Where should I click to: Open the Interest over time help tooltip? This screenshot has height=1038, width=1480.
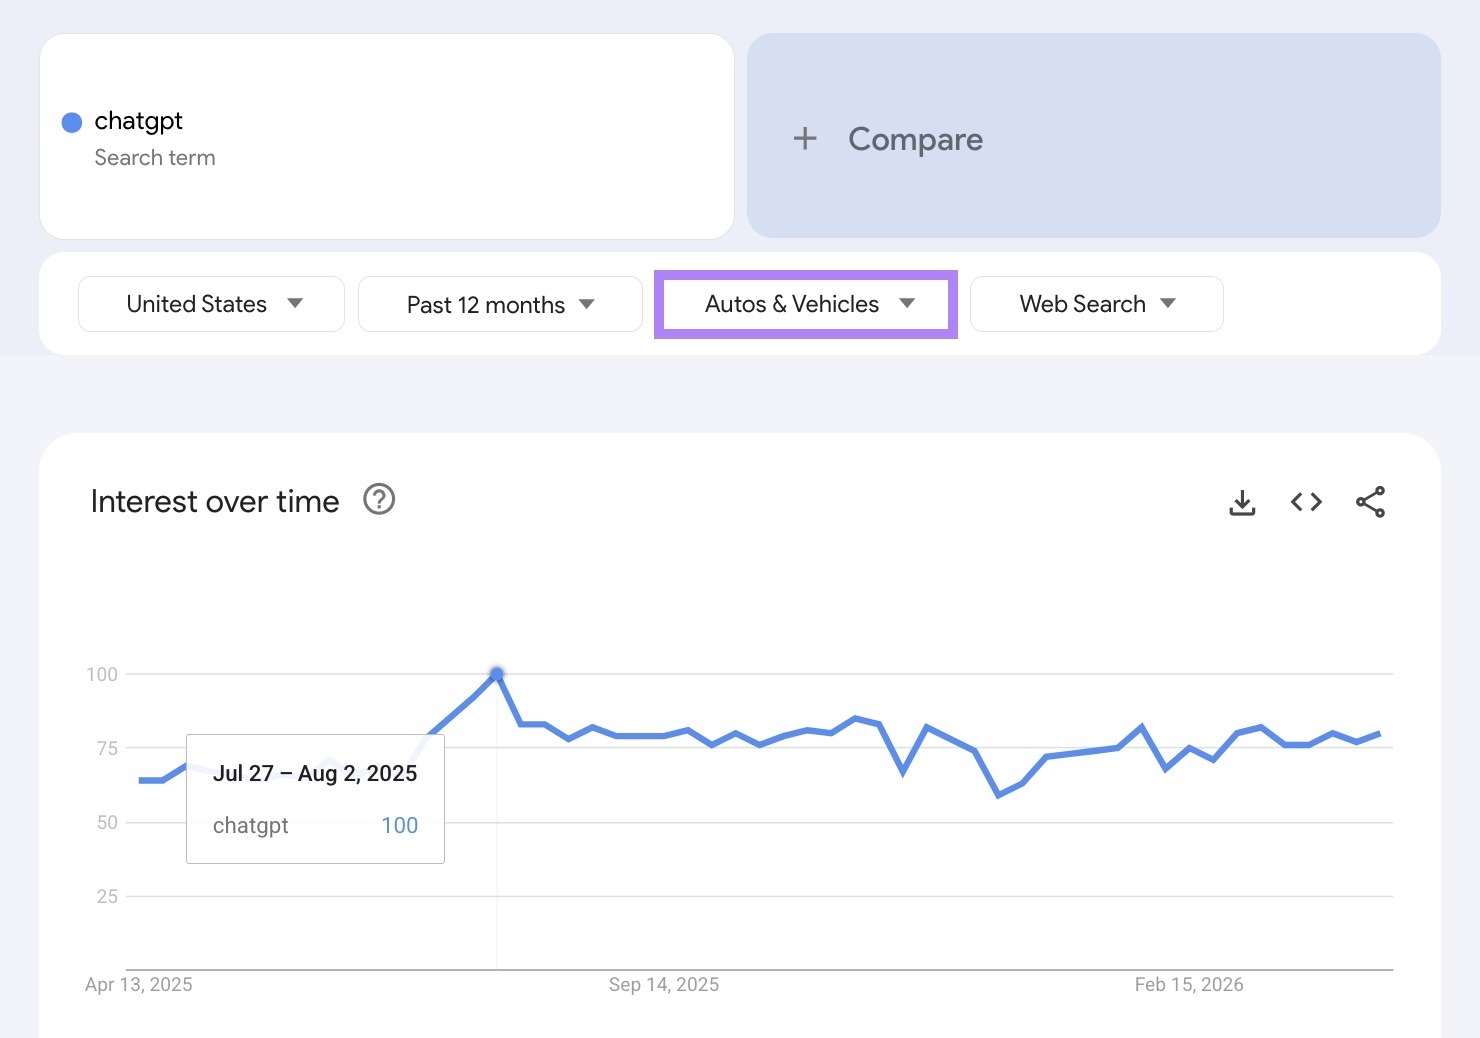378,499
